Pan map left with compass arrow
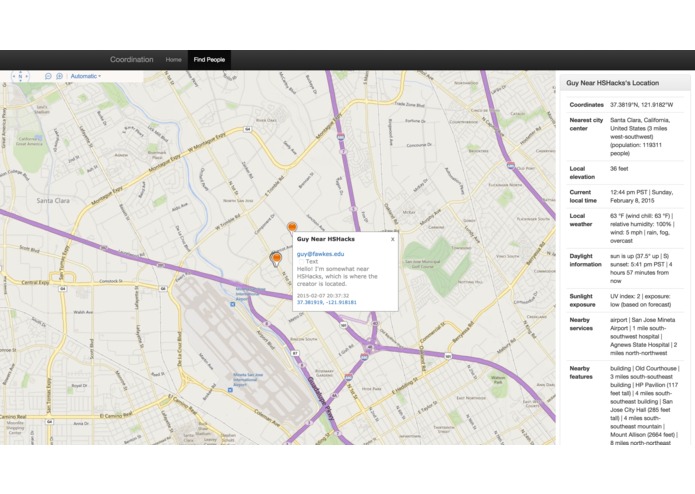This screenshot has height=494, width=695. coord(14,76)
